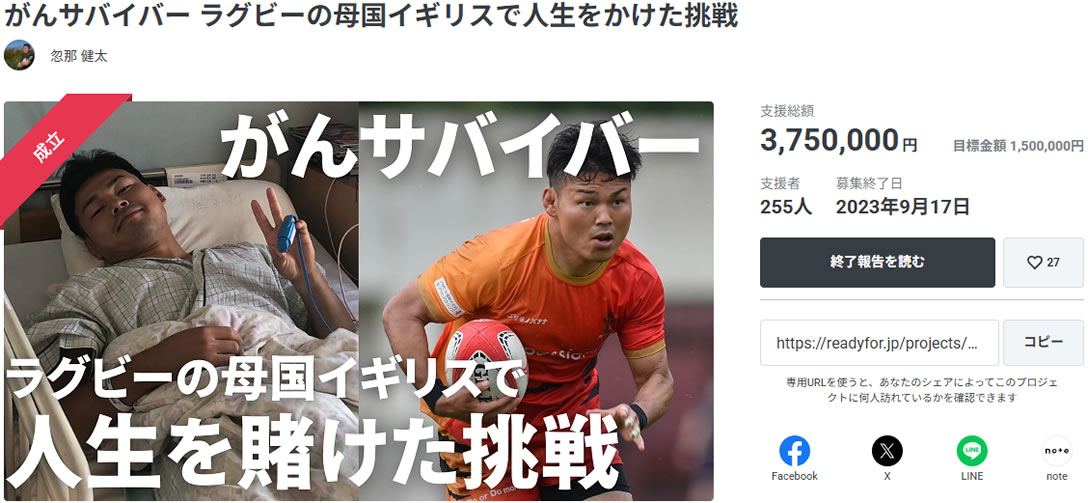Share project on Facebook icon
This screenshot has width=1088, height=503.
(794, 451)
